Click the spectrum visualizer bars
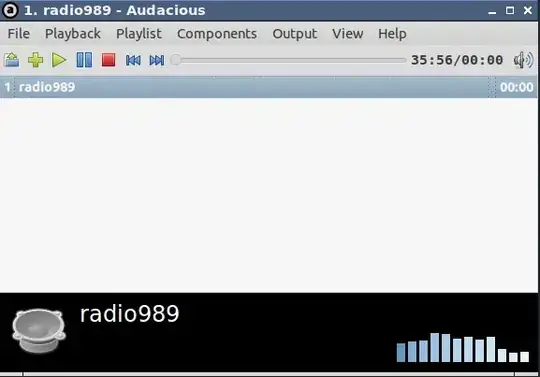Viewport: 540px width, 377px height. click(463, 347)
